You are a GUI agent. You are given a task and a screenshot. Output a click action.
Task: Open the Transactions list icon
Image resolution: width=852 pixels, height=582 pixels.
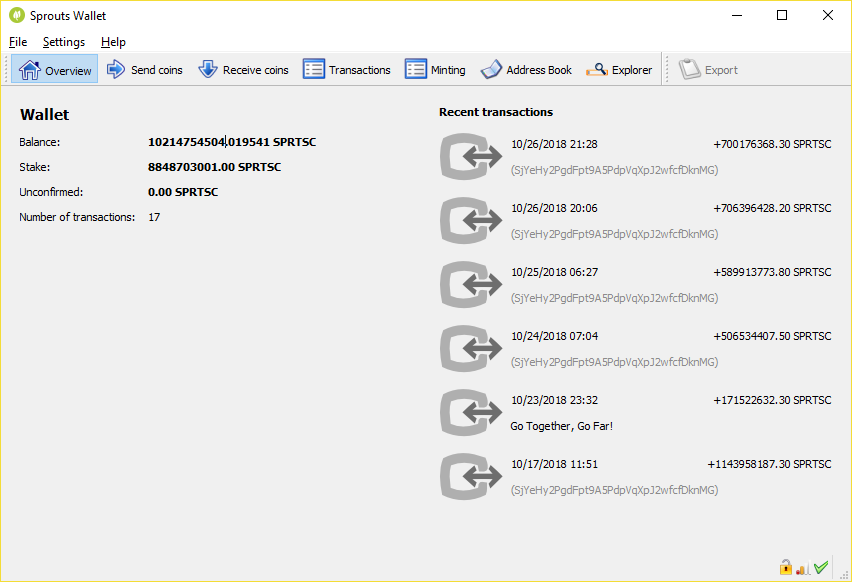pyautogui.click(x=314, y=70)
